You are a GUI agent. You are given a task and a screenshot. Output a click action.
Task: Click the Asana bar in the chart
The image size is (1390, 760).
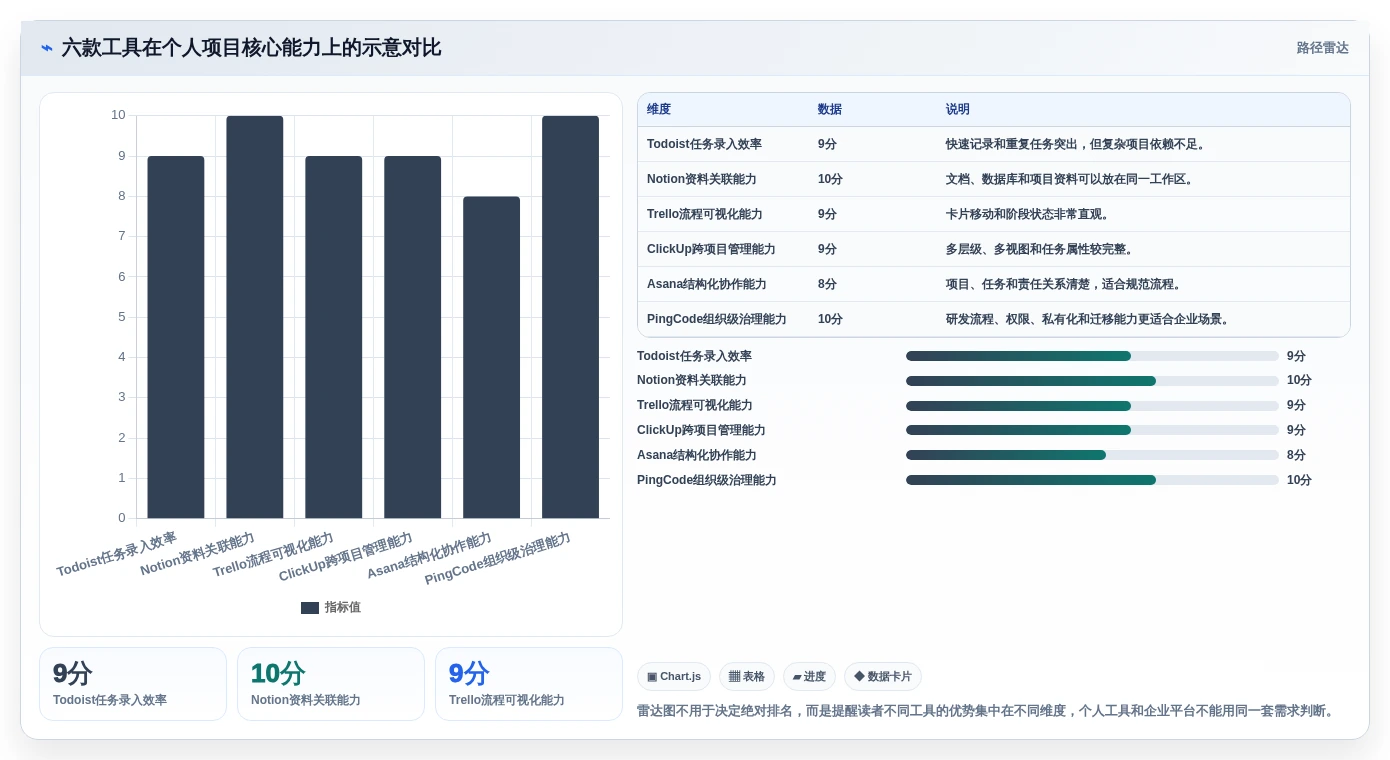492,357
